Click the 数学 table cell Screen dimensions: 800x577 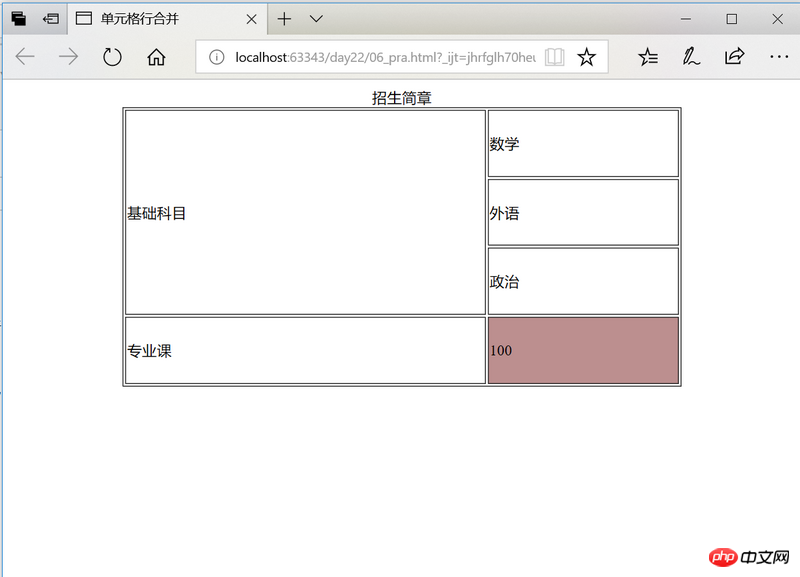(x=583, y=143)
